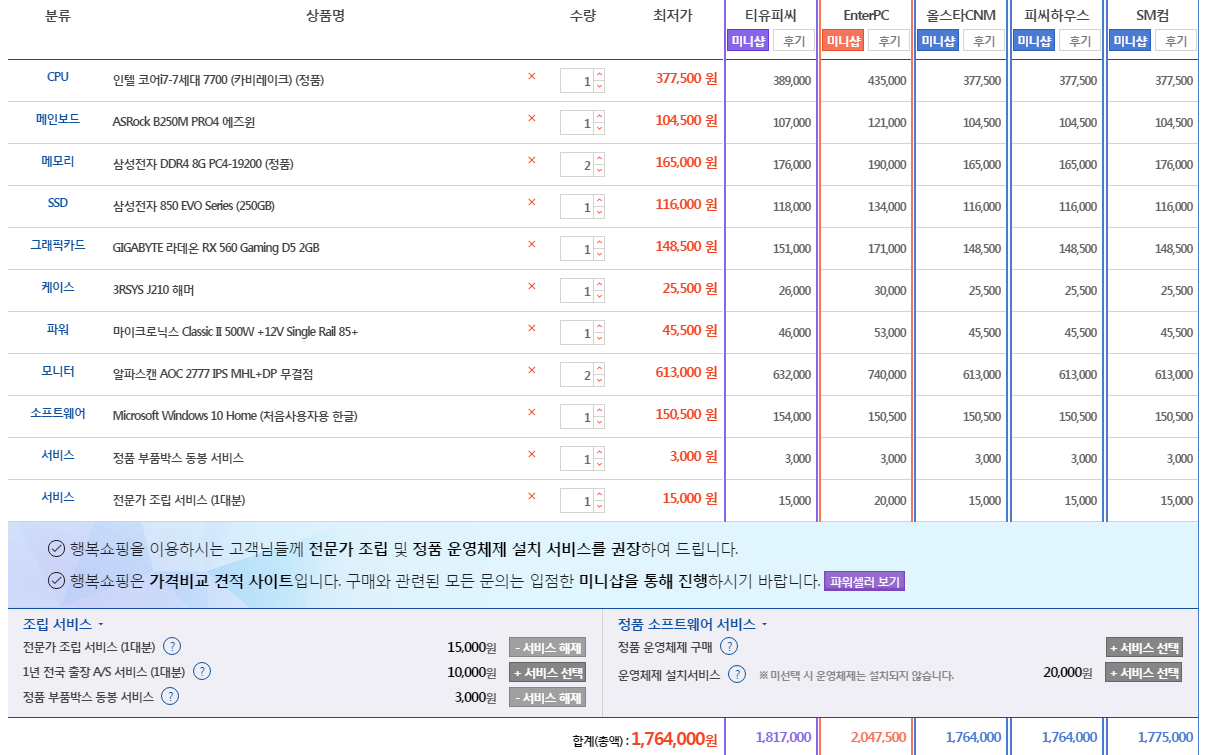Click help icon for 전문가 조립 서비스
Viewport: 1211px width, 755px height.
[171, 647]
